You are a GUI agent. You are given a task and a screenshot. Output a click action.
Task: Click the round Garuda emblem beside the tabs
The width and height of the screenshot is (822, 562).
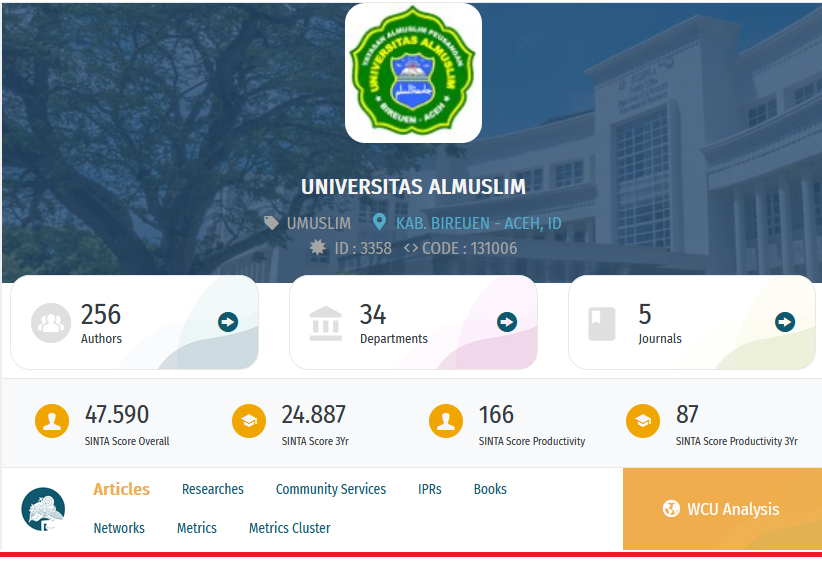coord(43,509)
